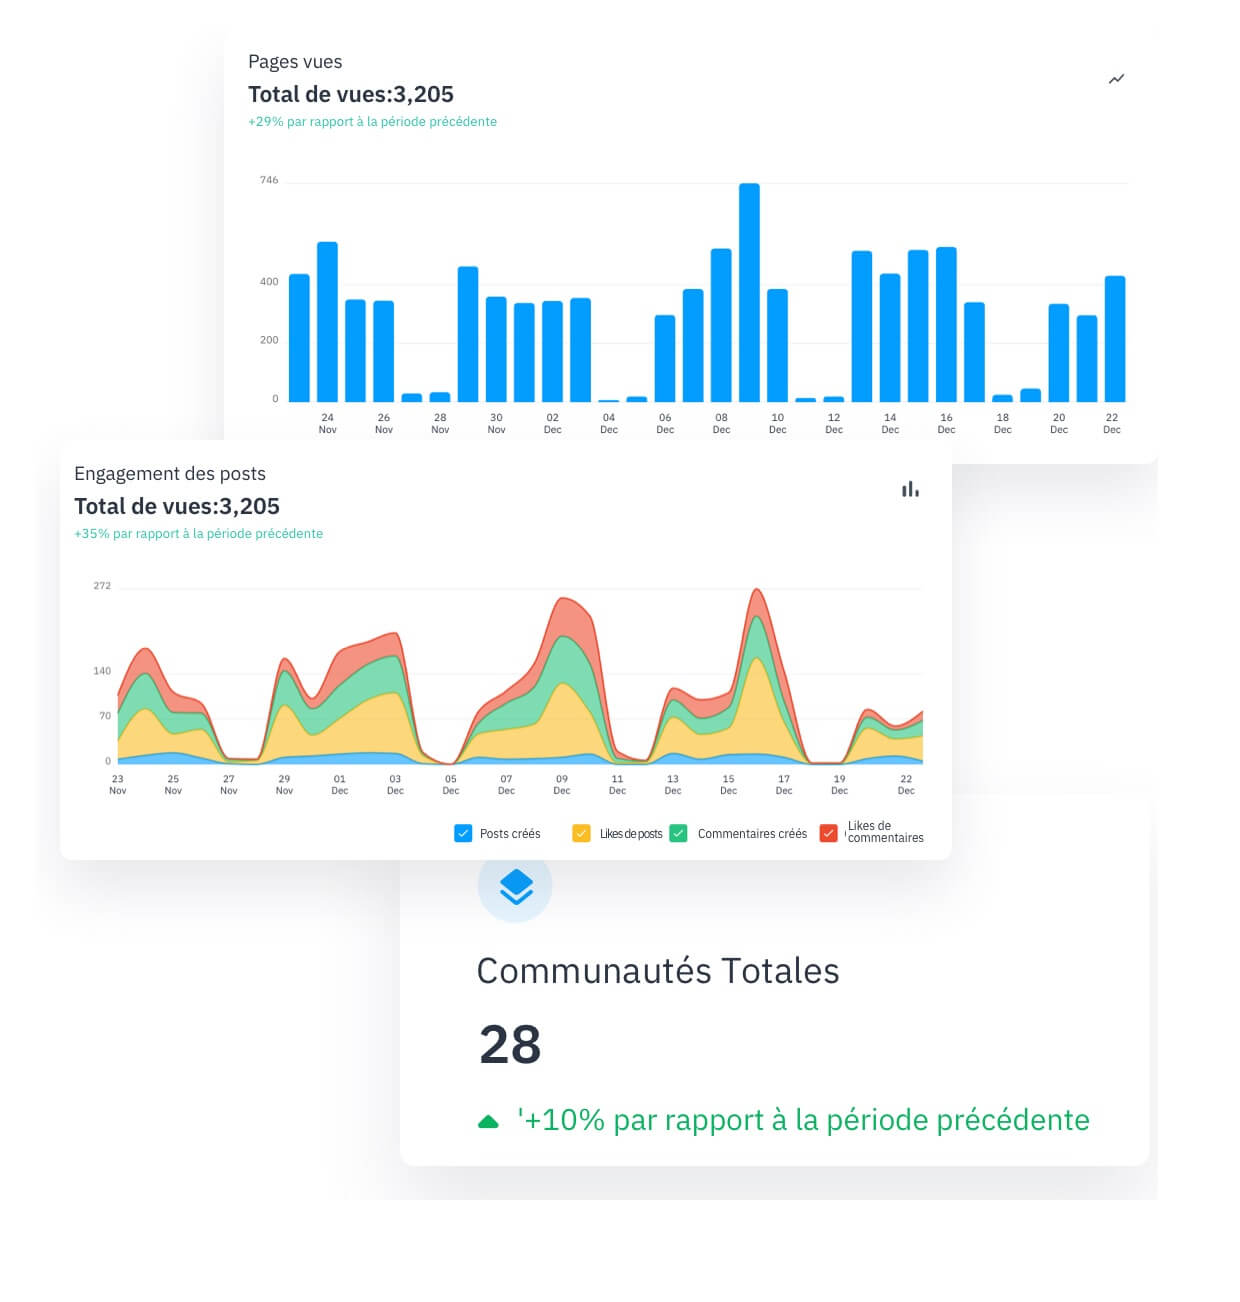This screenshot has width=1240, height=1302.
Task: Select the Communautés Totales heading
Action: (x=657, y=971)
